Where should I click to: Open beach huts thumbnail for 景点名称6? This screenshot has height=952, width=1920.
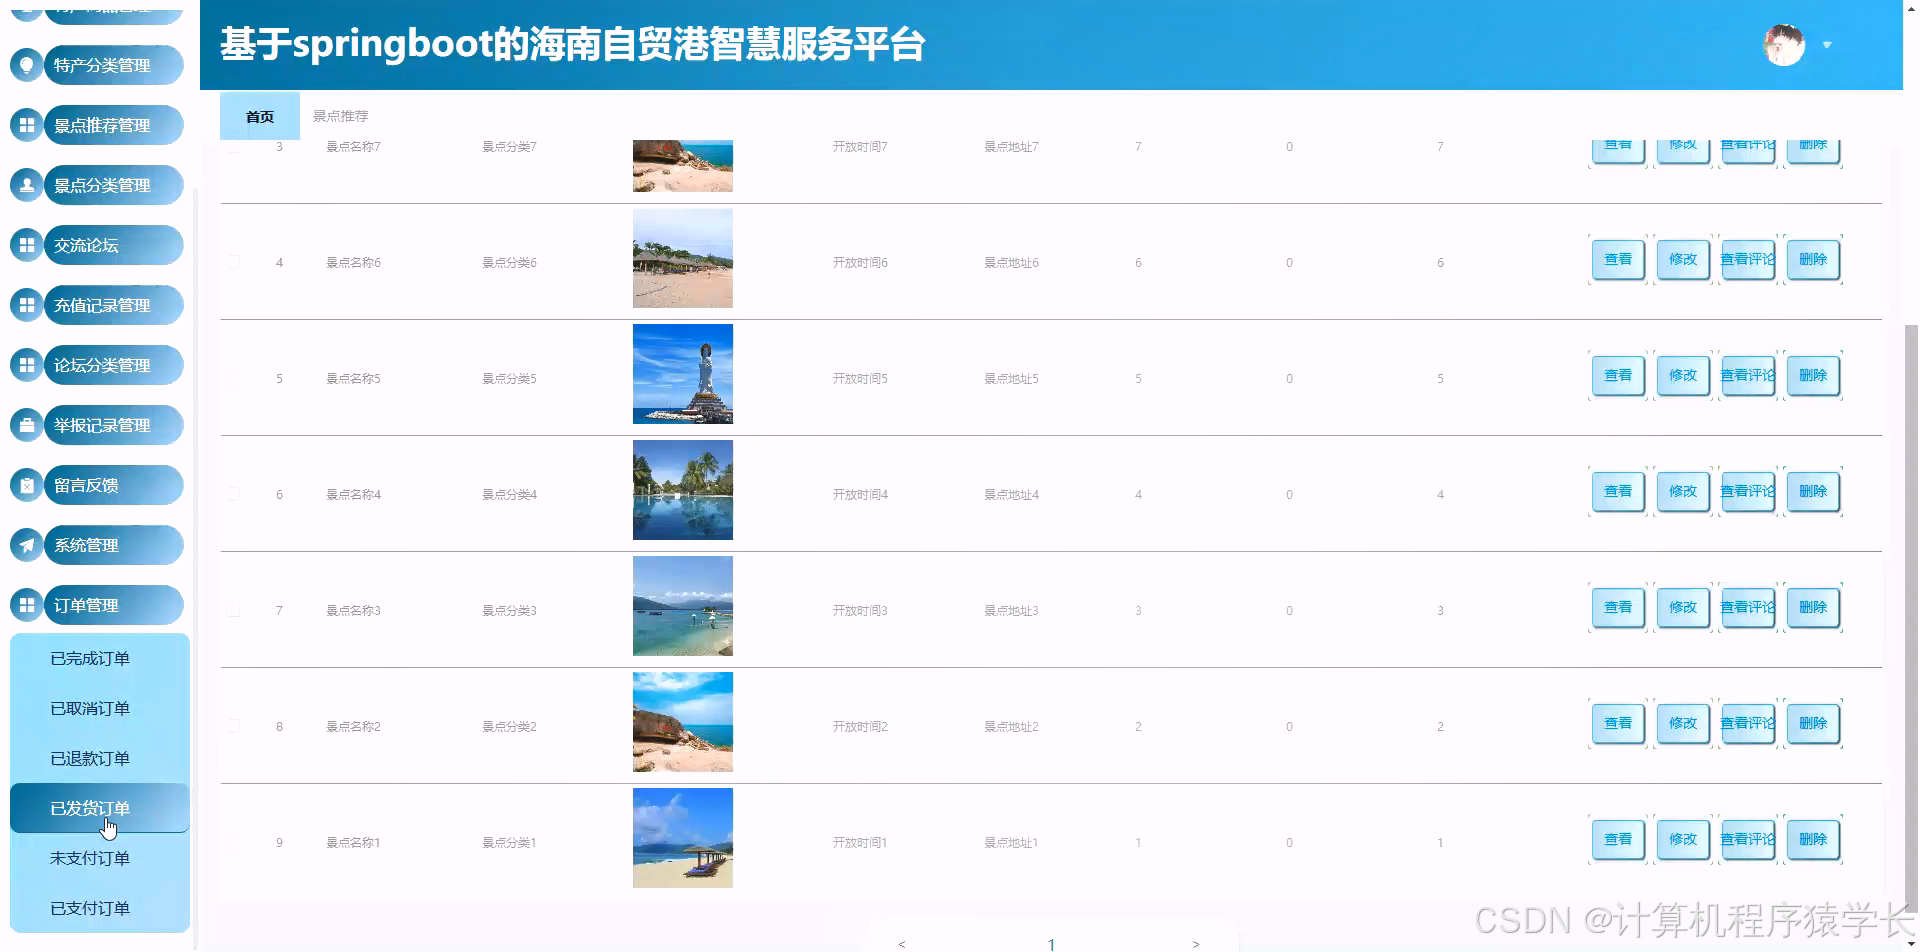pos(683,258)
